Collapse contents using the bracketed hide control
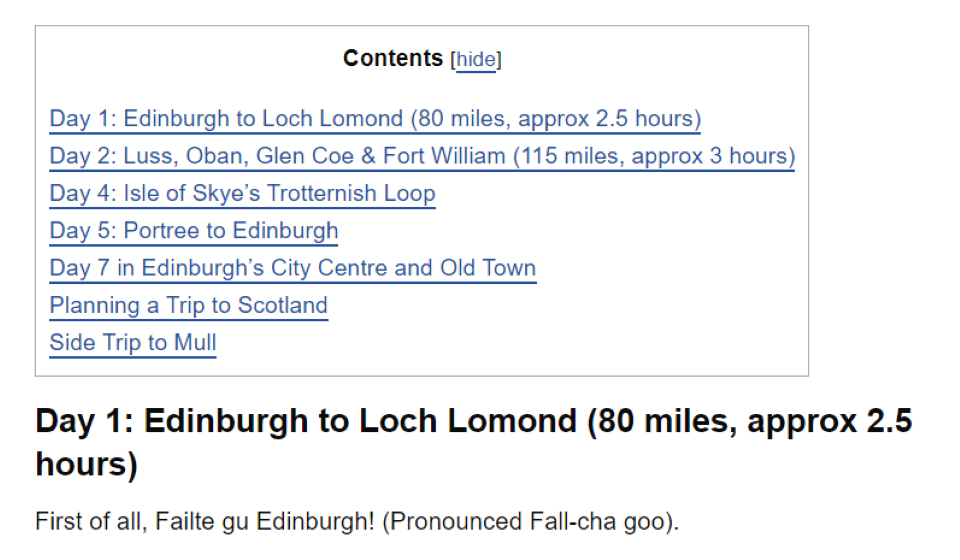 (x=476, y=60)
